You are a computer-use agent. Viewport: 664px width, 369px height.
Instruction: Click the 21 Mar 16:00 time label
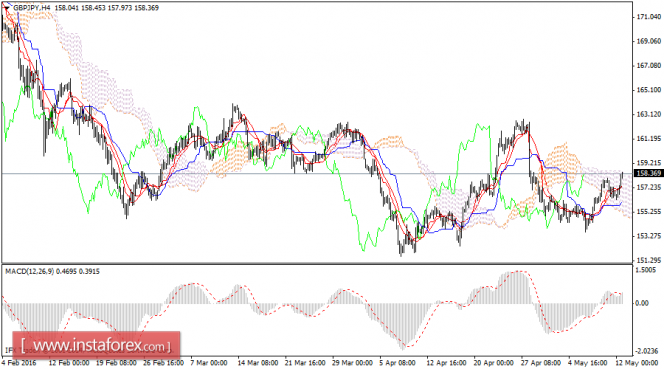(305, 363)
